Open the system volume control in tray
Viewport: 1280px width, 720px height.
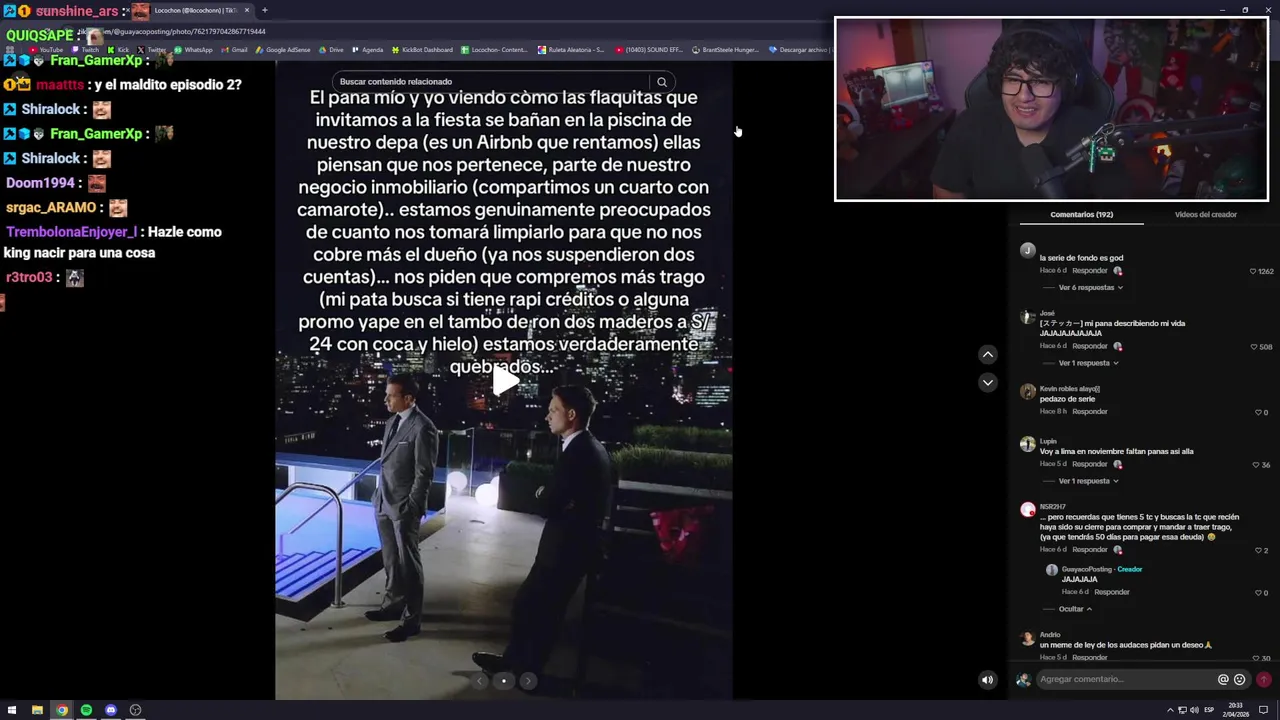pyautogui.click(x=1194, y=710)
